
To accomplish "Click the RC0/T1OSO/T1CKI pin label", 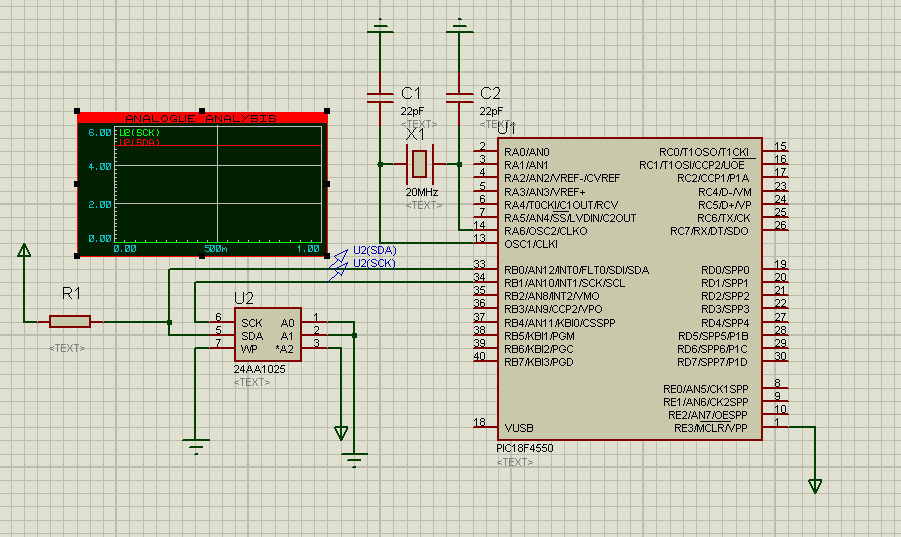I will pos(704,152).
